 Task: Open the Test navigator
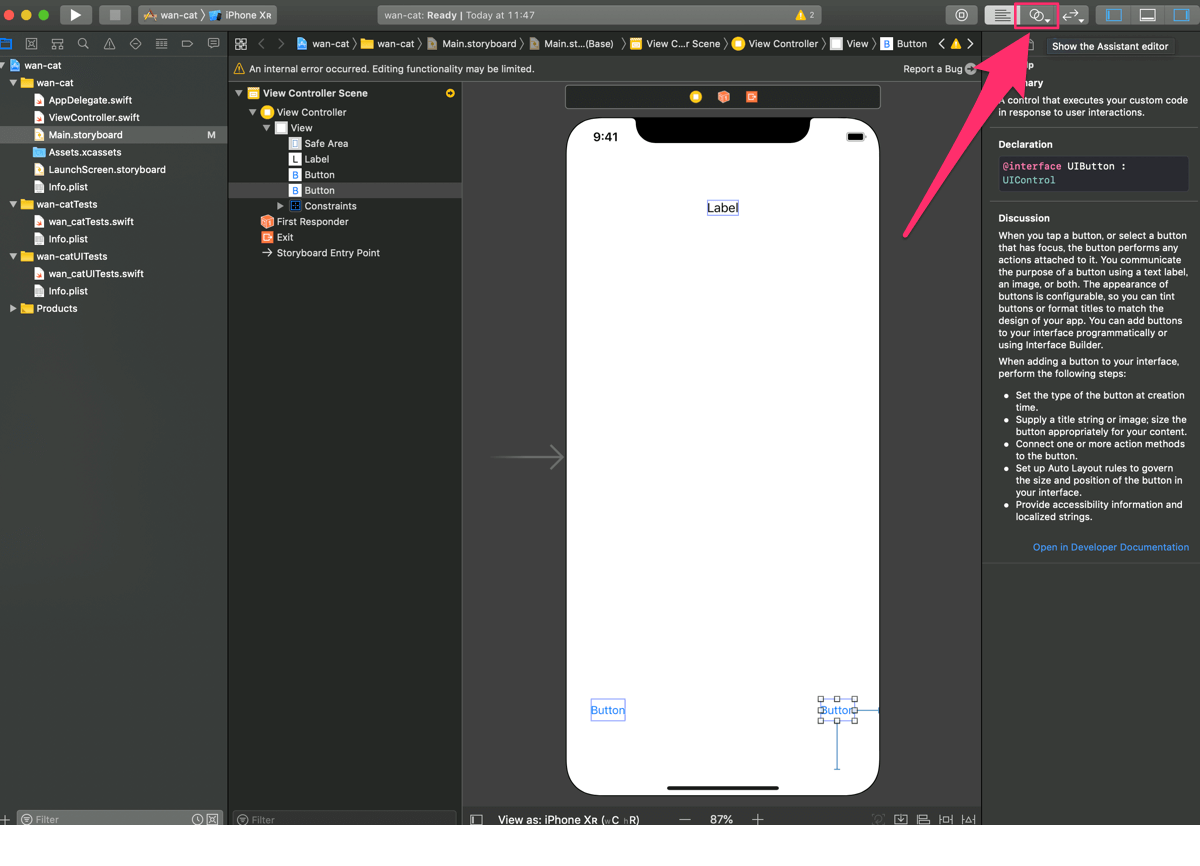[x=135, y=44]
